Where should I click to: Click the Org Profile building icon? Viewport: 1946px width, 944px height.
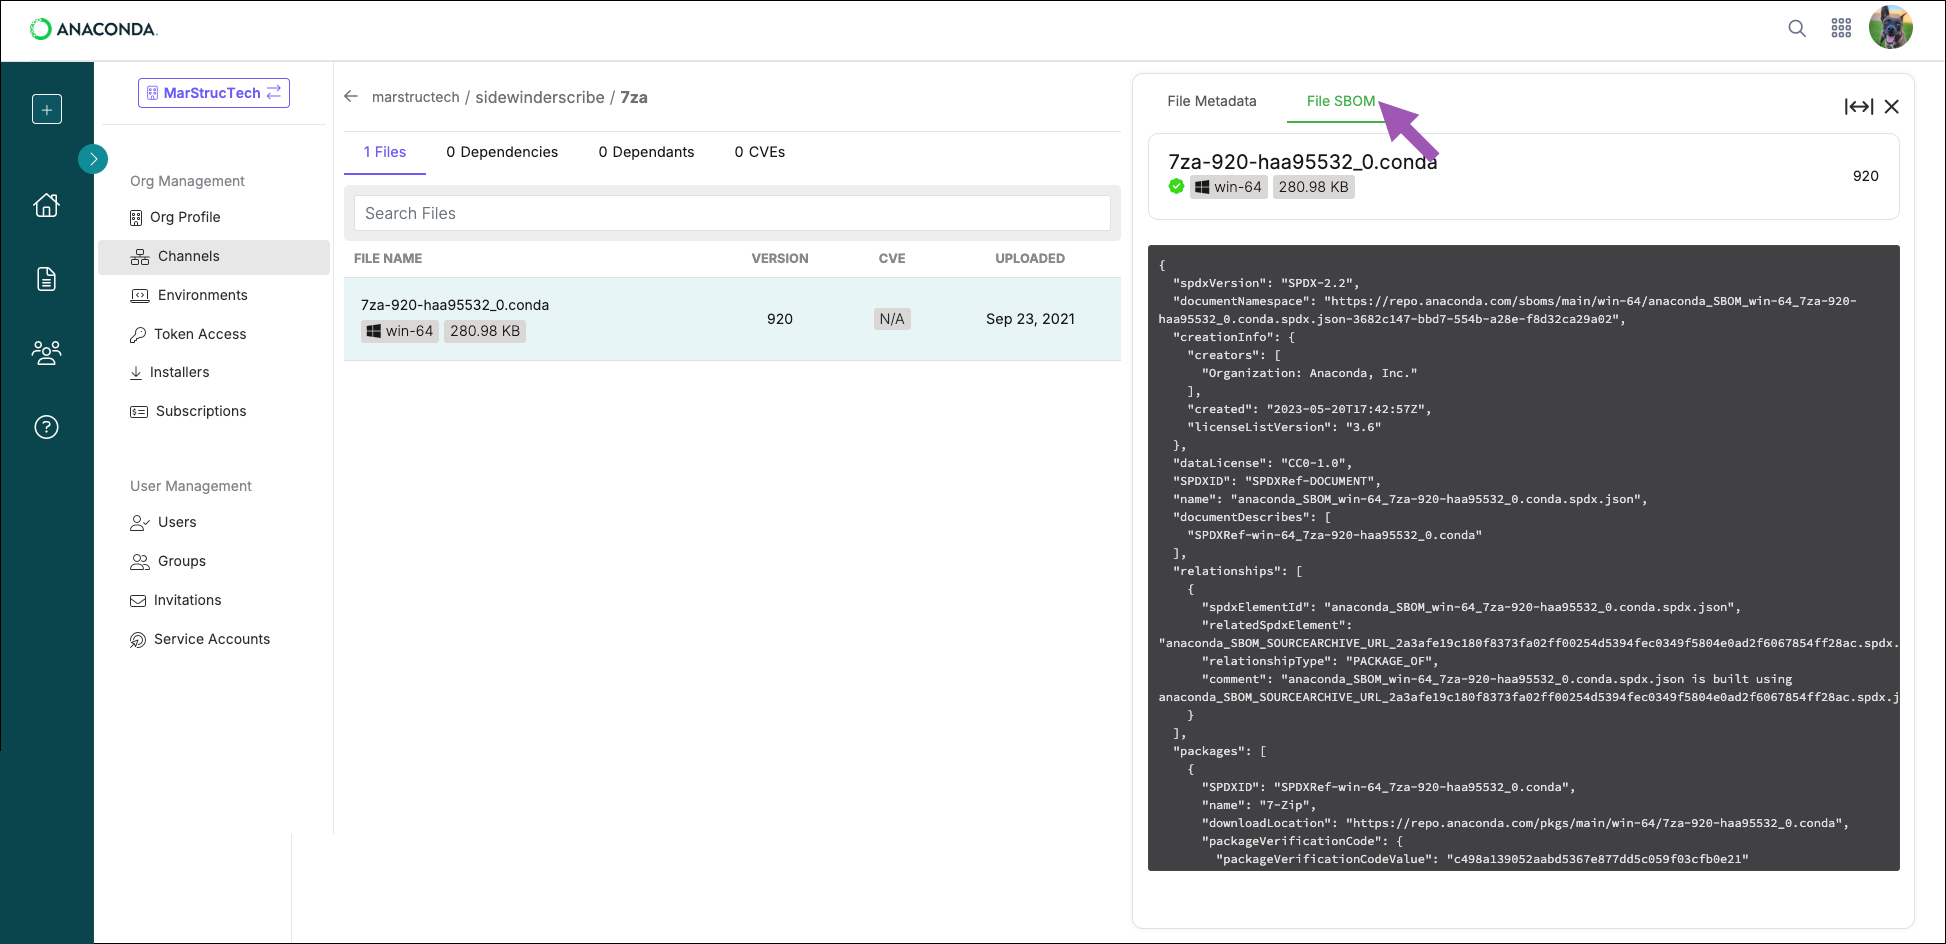pyautogui.click(x=136, y=217)
